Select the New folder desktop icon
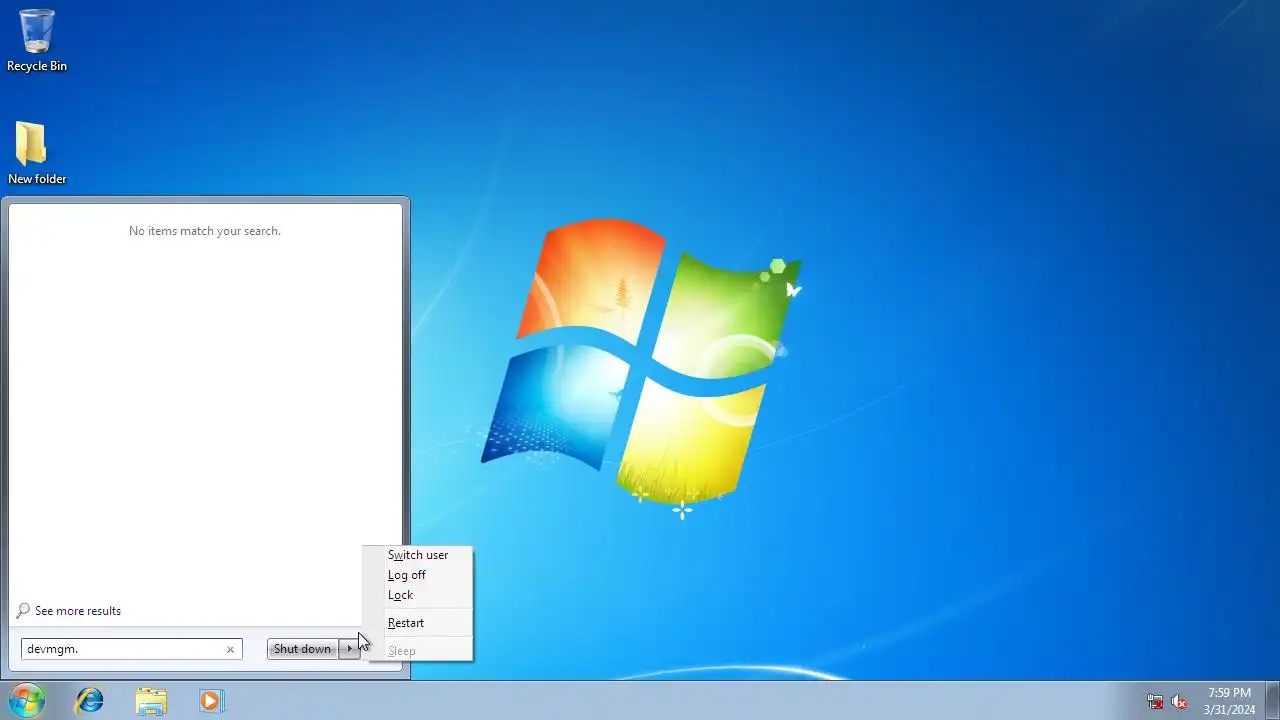Viewport: 1280px width, 720px height. [x=37, y=153]
